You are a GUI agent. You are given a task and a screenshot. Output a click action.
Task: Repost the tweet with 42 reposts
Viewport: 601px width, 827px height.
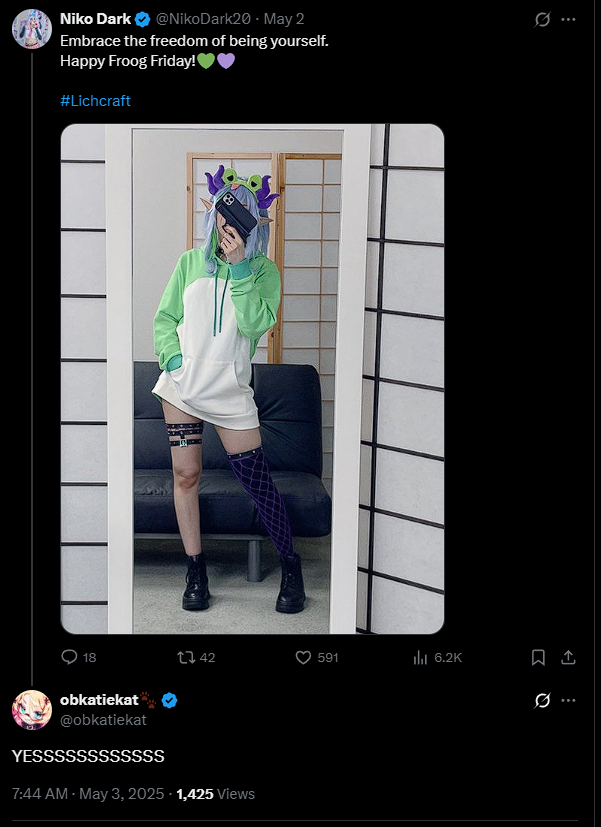pyautogui.click(x=196, y=657)
